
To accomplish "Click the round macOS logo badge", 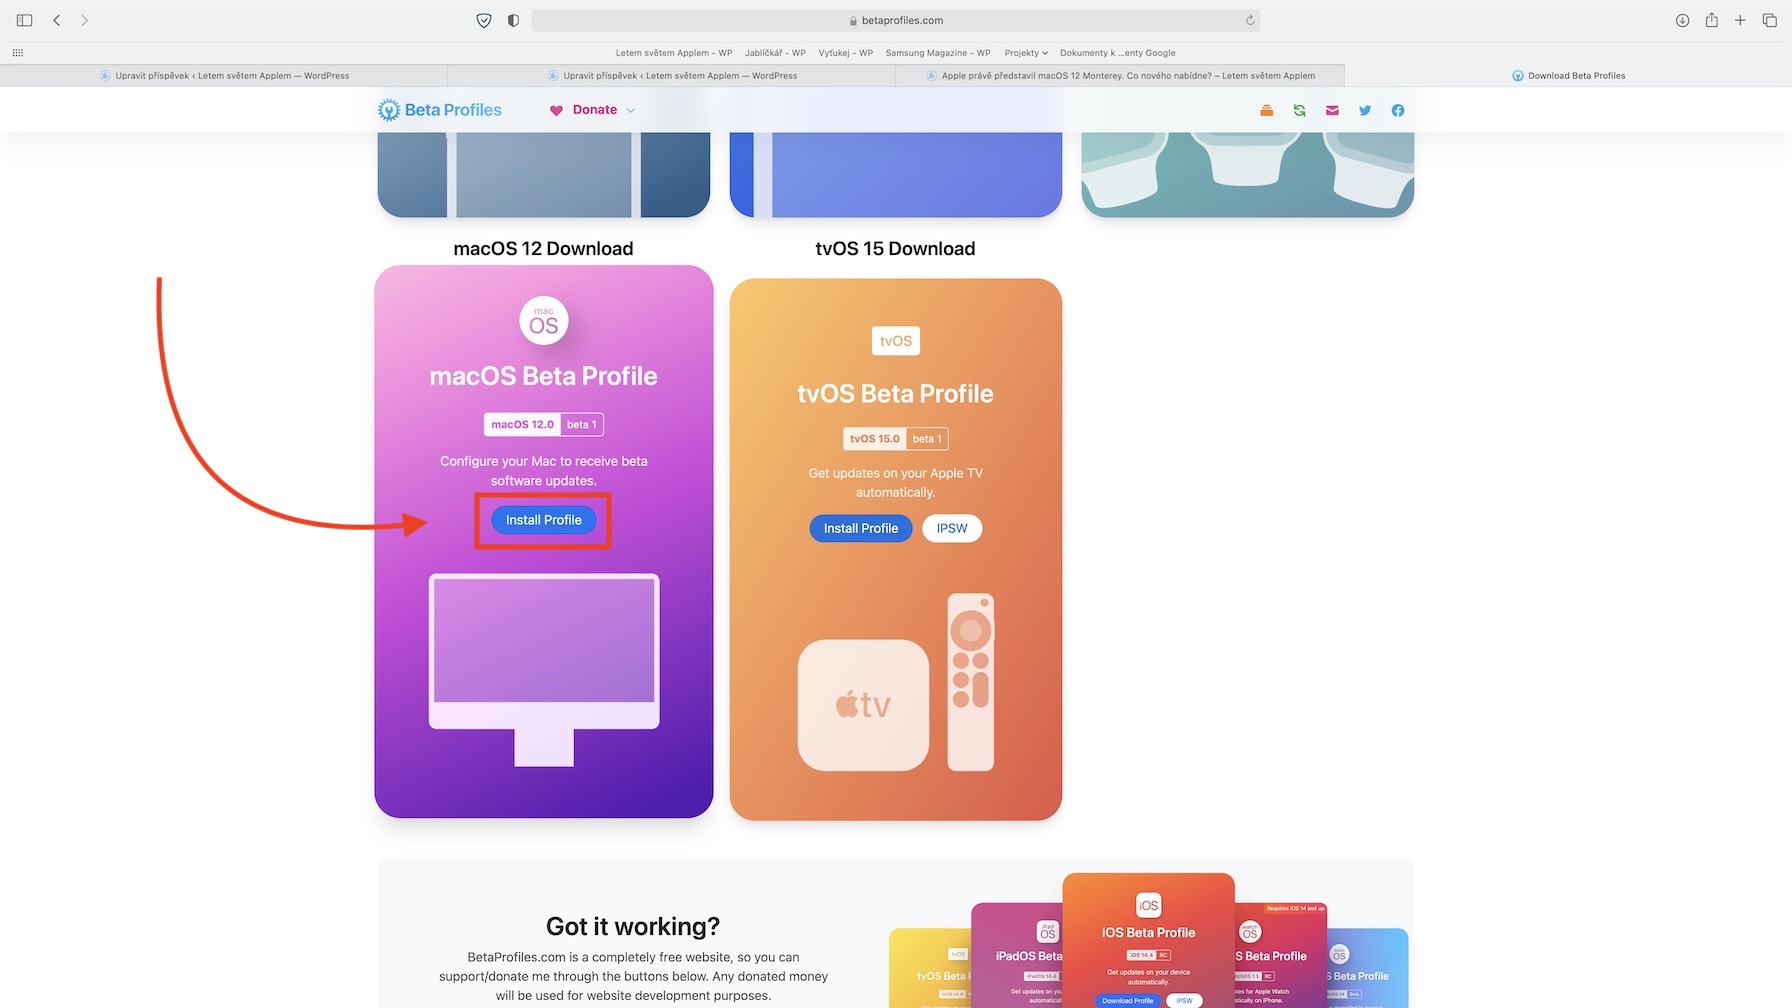I will [544, 321].
